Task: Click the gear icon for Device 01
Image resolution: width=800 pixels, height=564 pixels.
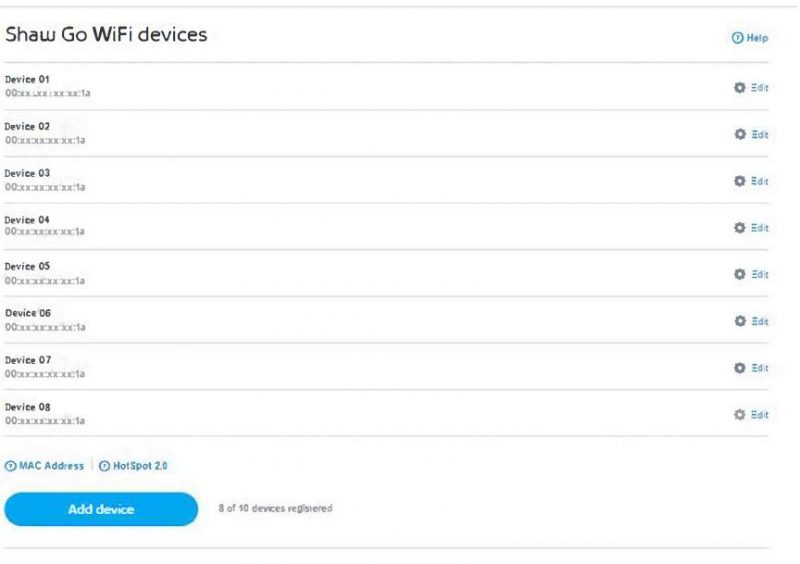Action: [740, 88]
